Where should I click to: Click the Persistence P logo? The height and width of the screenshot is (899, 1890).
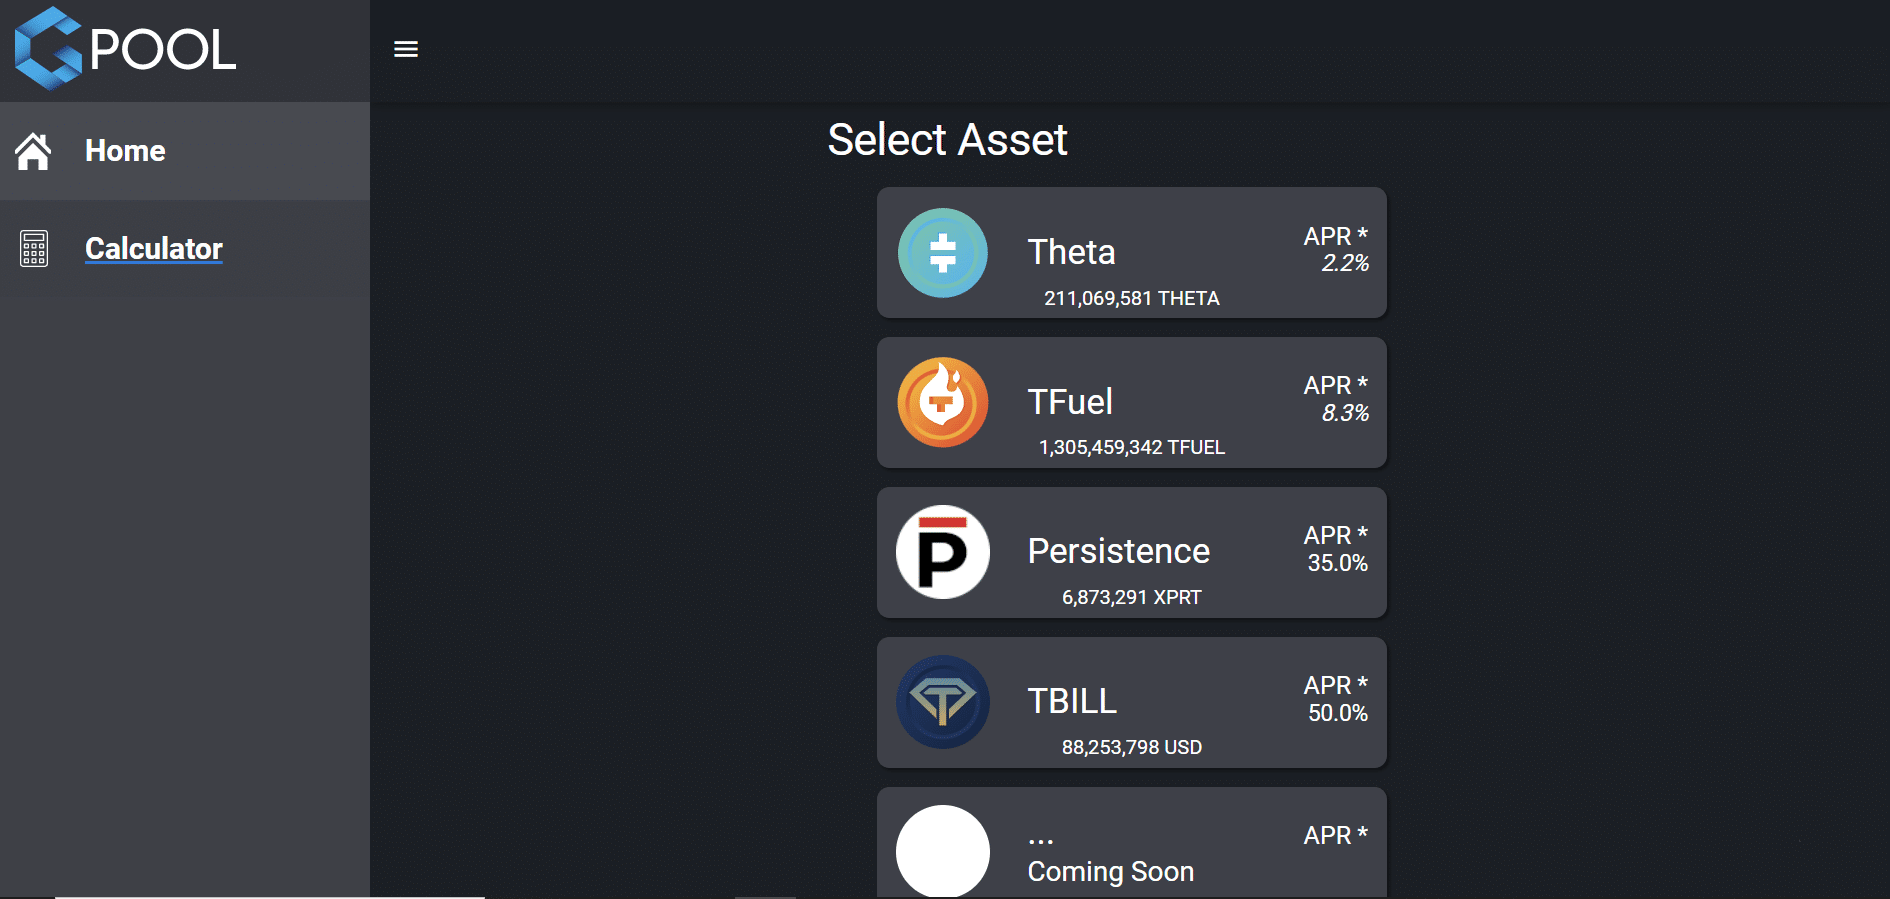[942, 552]
